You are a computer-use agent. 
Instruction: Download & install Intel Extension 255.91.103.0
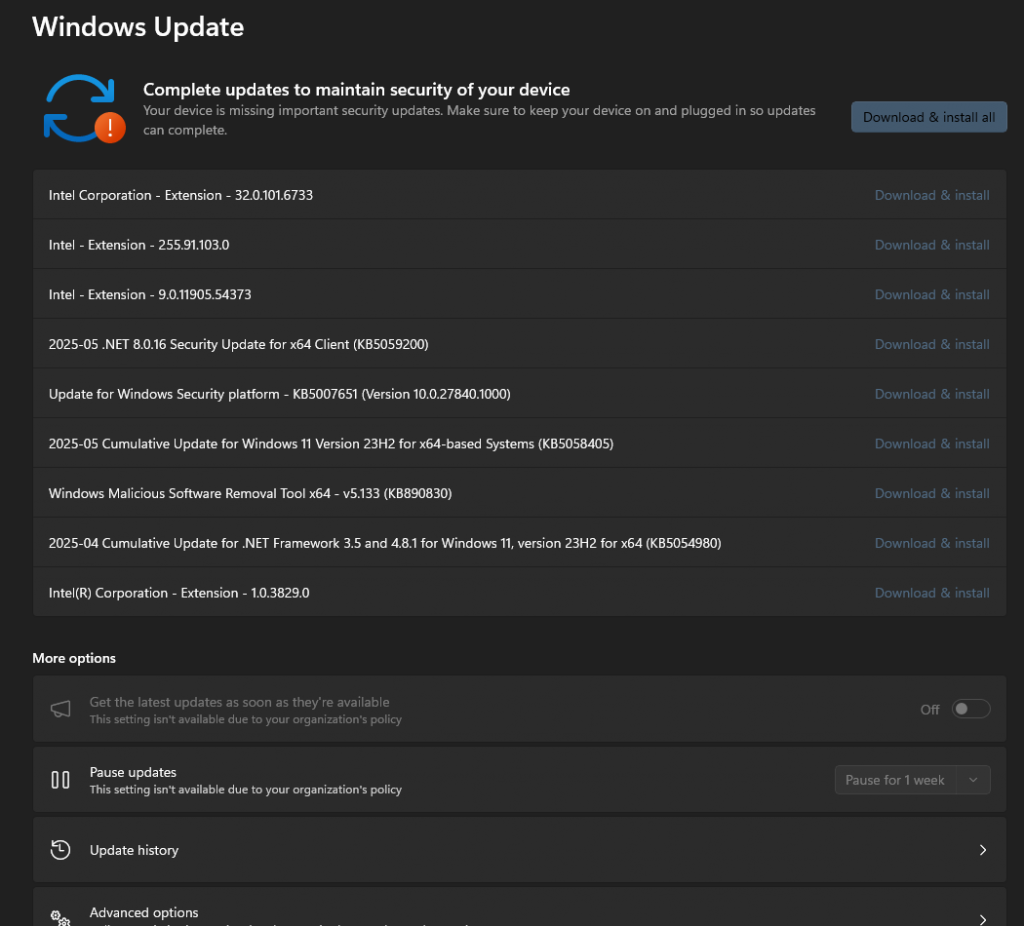click(x=931, y=245)
